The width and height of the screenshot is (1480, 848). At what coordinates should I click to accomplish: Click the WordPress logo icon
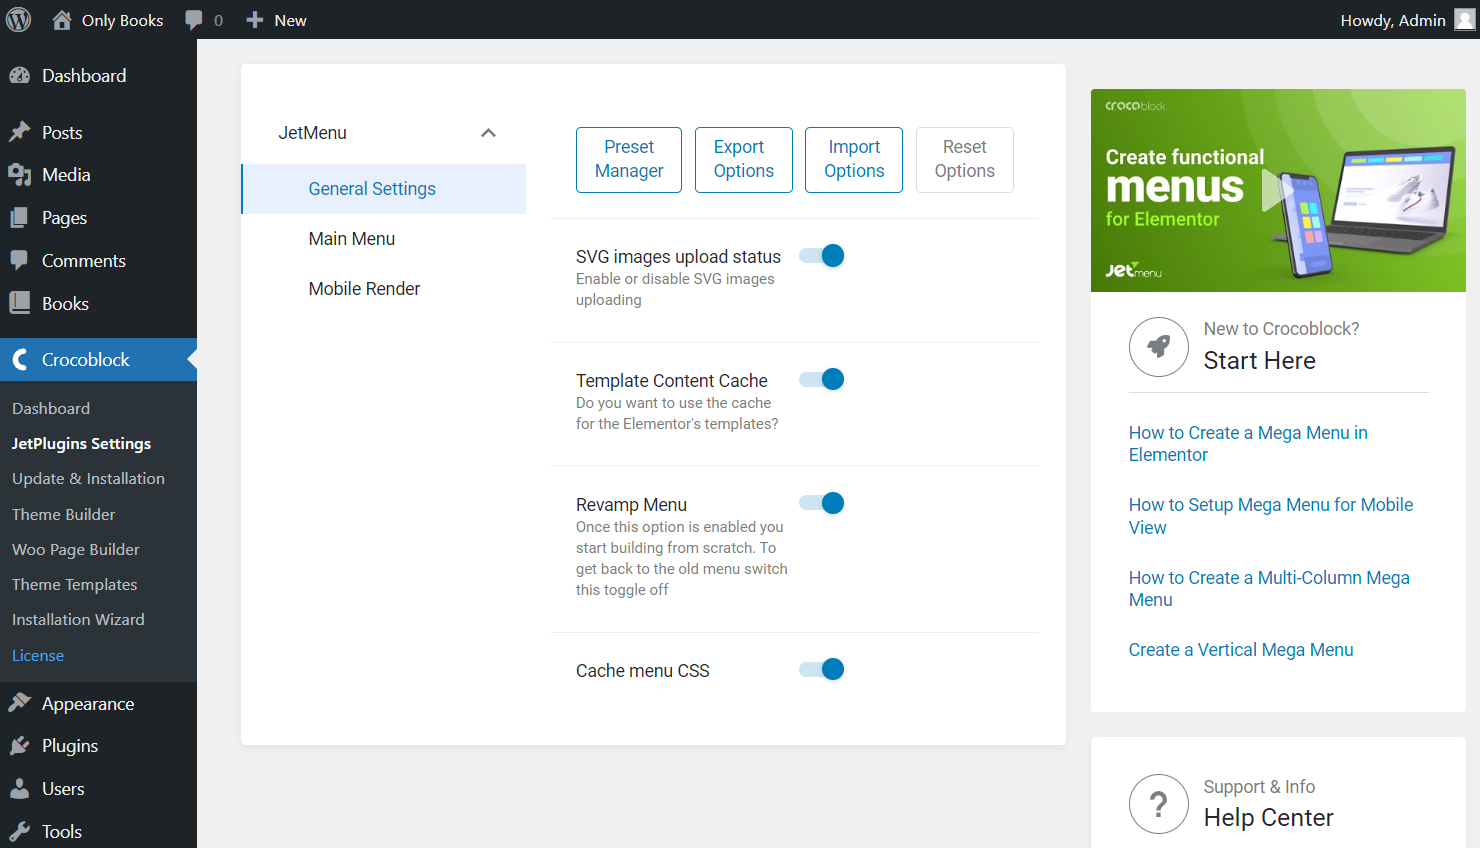[x=19, y=20]
